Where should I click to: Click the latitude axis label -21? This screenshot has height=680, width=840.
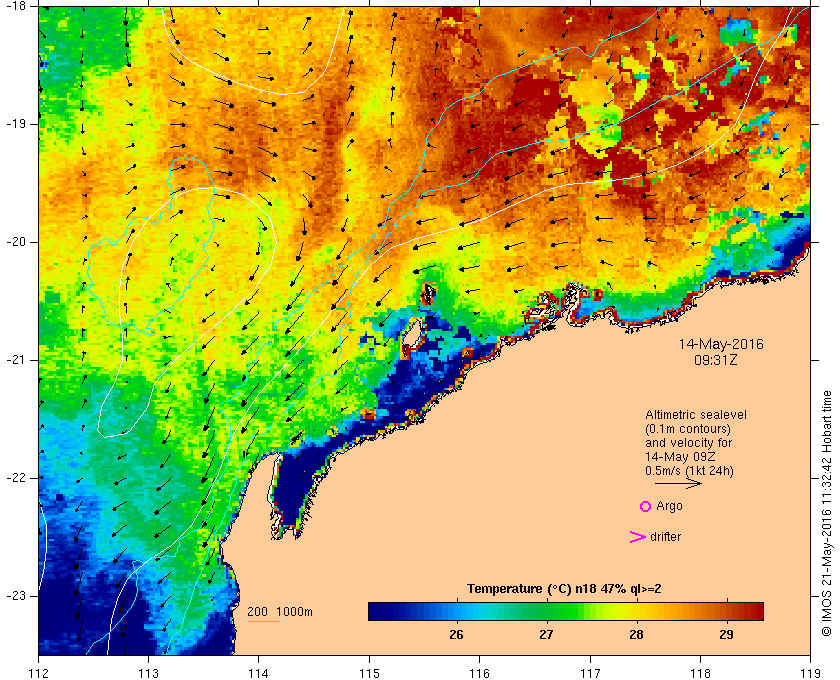click(x=15, y=360)
